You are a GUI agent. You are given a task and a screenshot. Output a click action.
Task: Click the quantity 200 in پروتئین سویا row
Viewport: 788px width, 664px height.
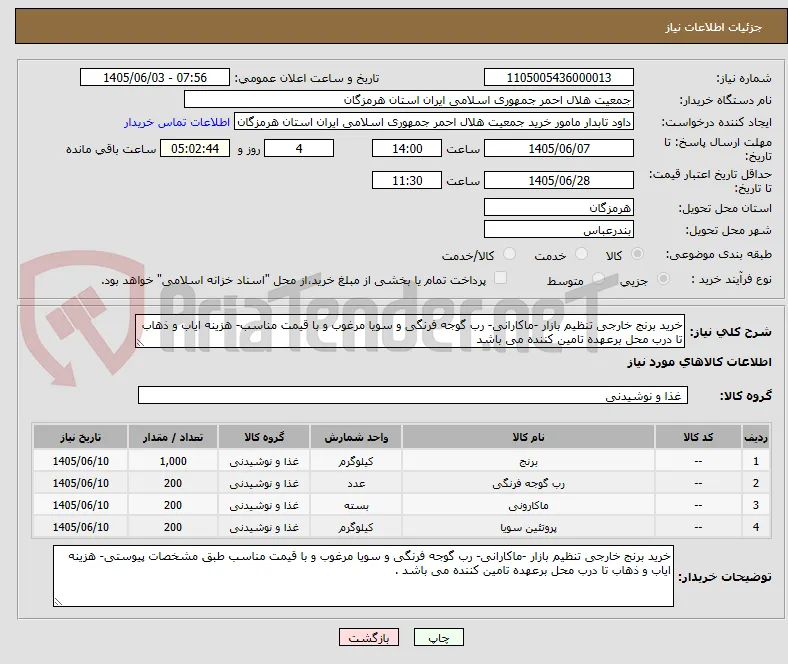173,527
